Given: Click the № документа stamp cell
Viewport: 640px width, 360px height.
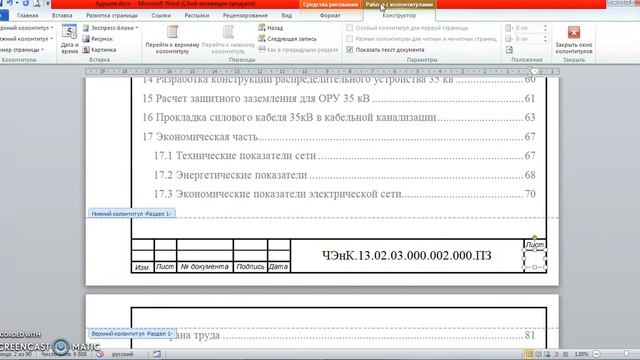Looking at the screenshot, I should tap(204, 267).
